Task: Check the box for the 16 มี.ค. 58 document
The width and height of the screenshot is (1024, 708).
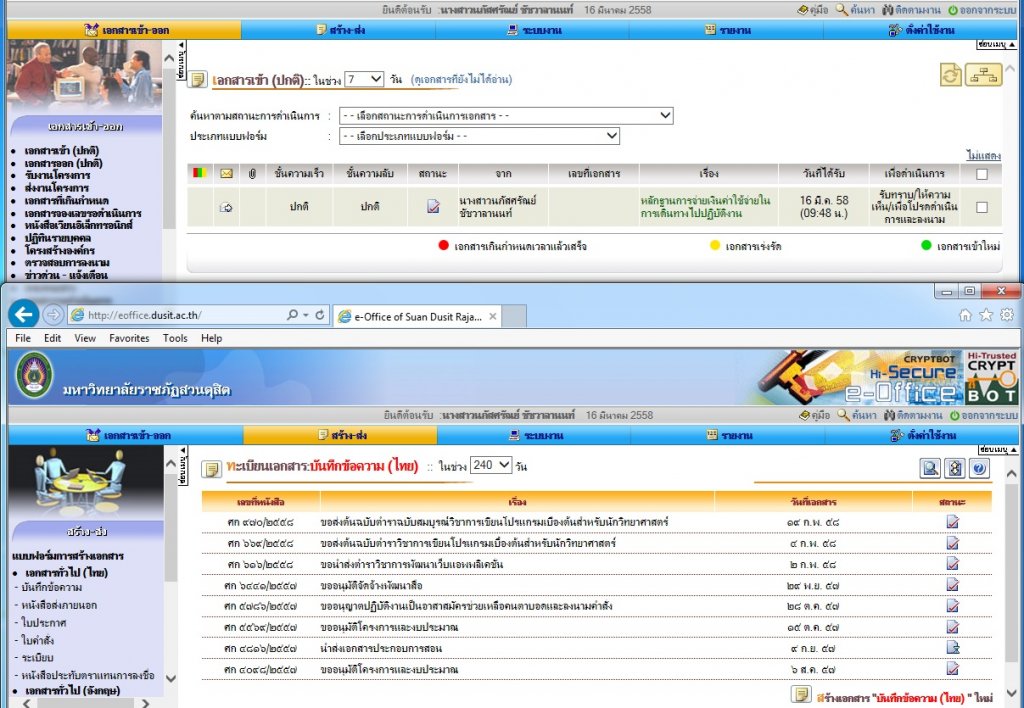Action: (x=981, y=207)
